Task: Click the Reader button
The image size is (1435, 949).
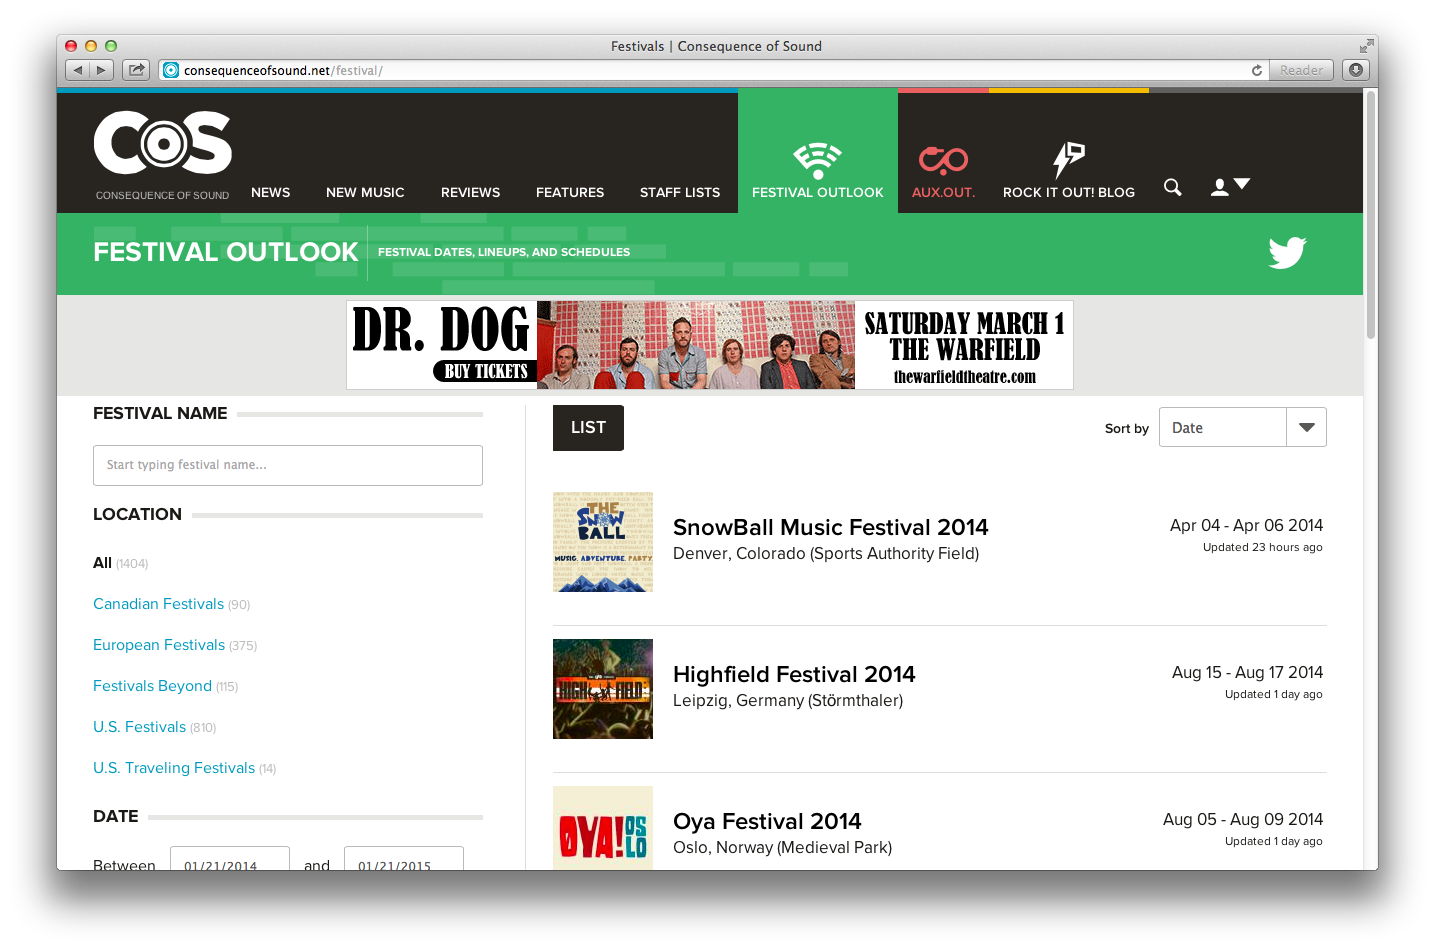Action: point(1301,70)
